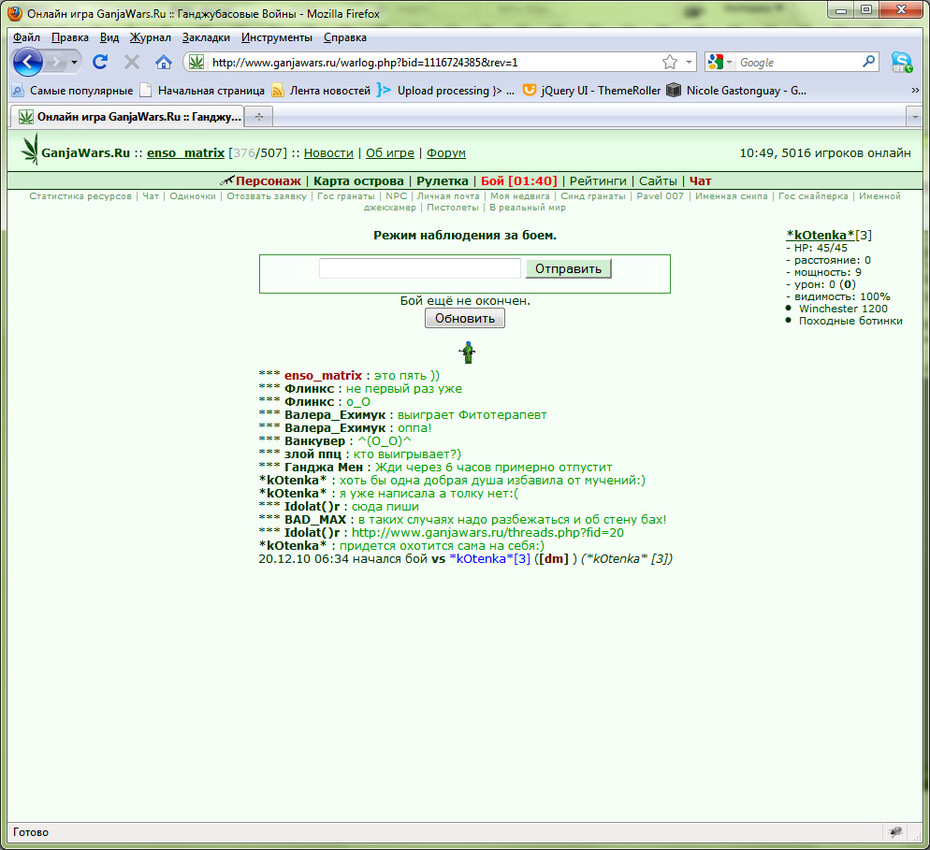
Task: Select the GanjaWars.Ru browser tab
Action: [129, 117]
